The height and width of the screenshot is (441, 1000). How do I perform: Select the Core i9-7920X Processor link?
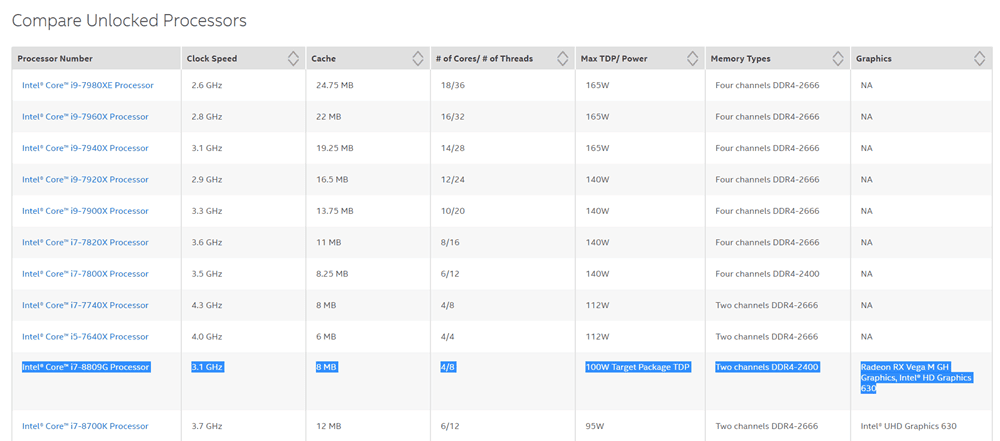(x=85, y=180)
